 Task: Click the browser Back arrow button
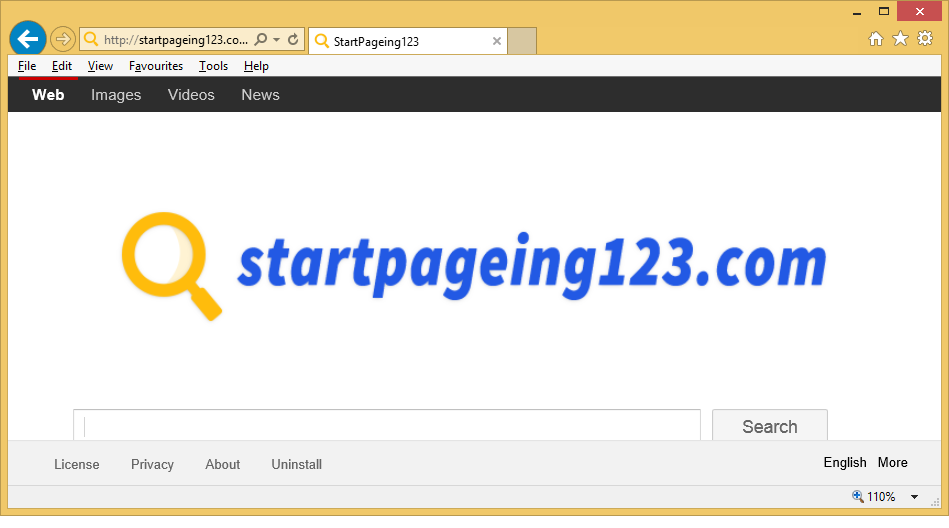coord(28,39)
